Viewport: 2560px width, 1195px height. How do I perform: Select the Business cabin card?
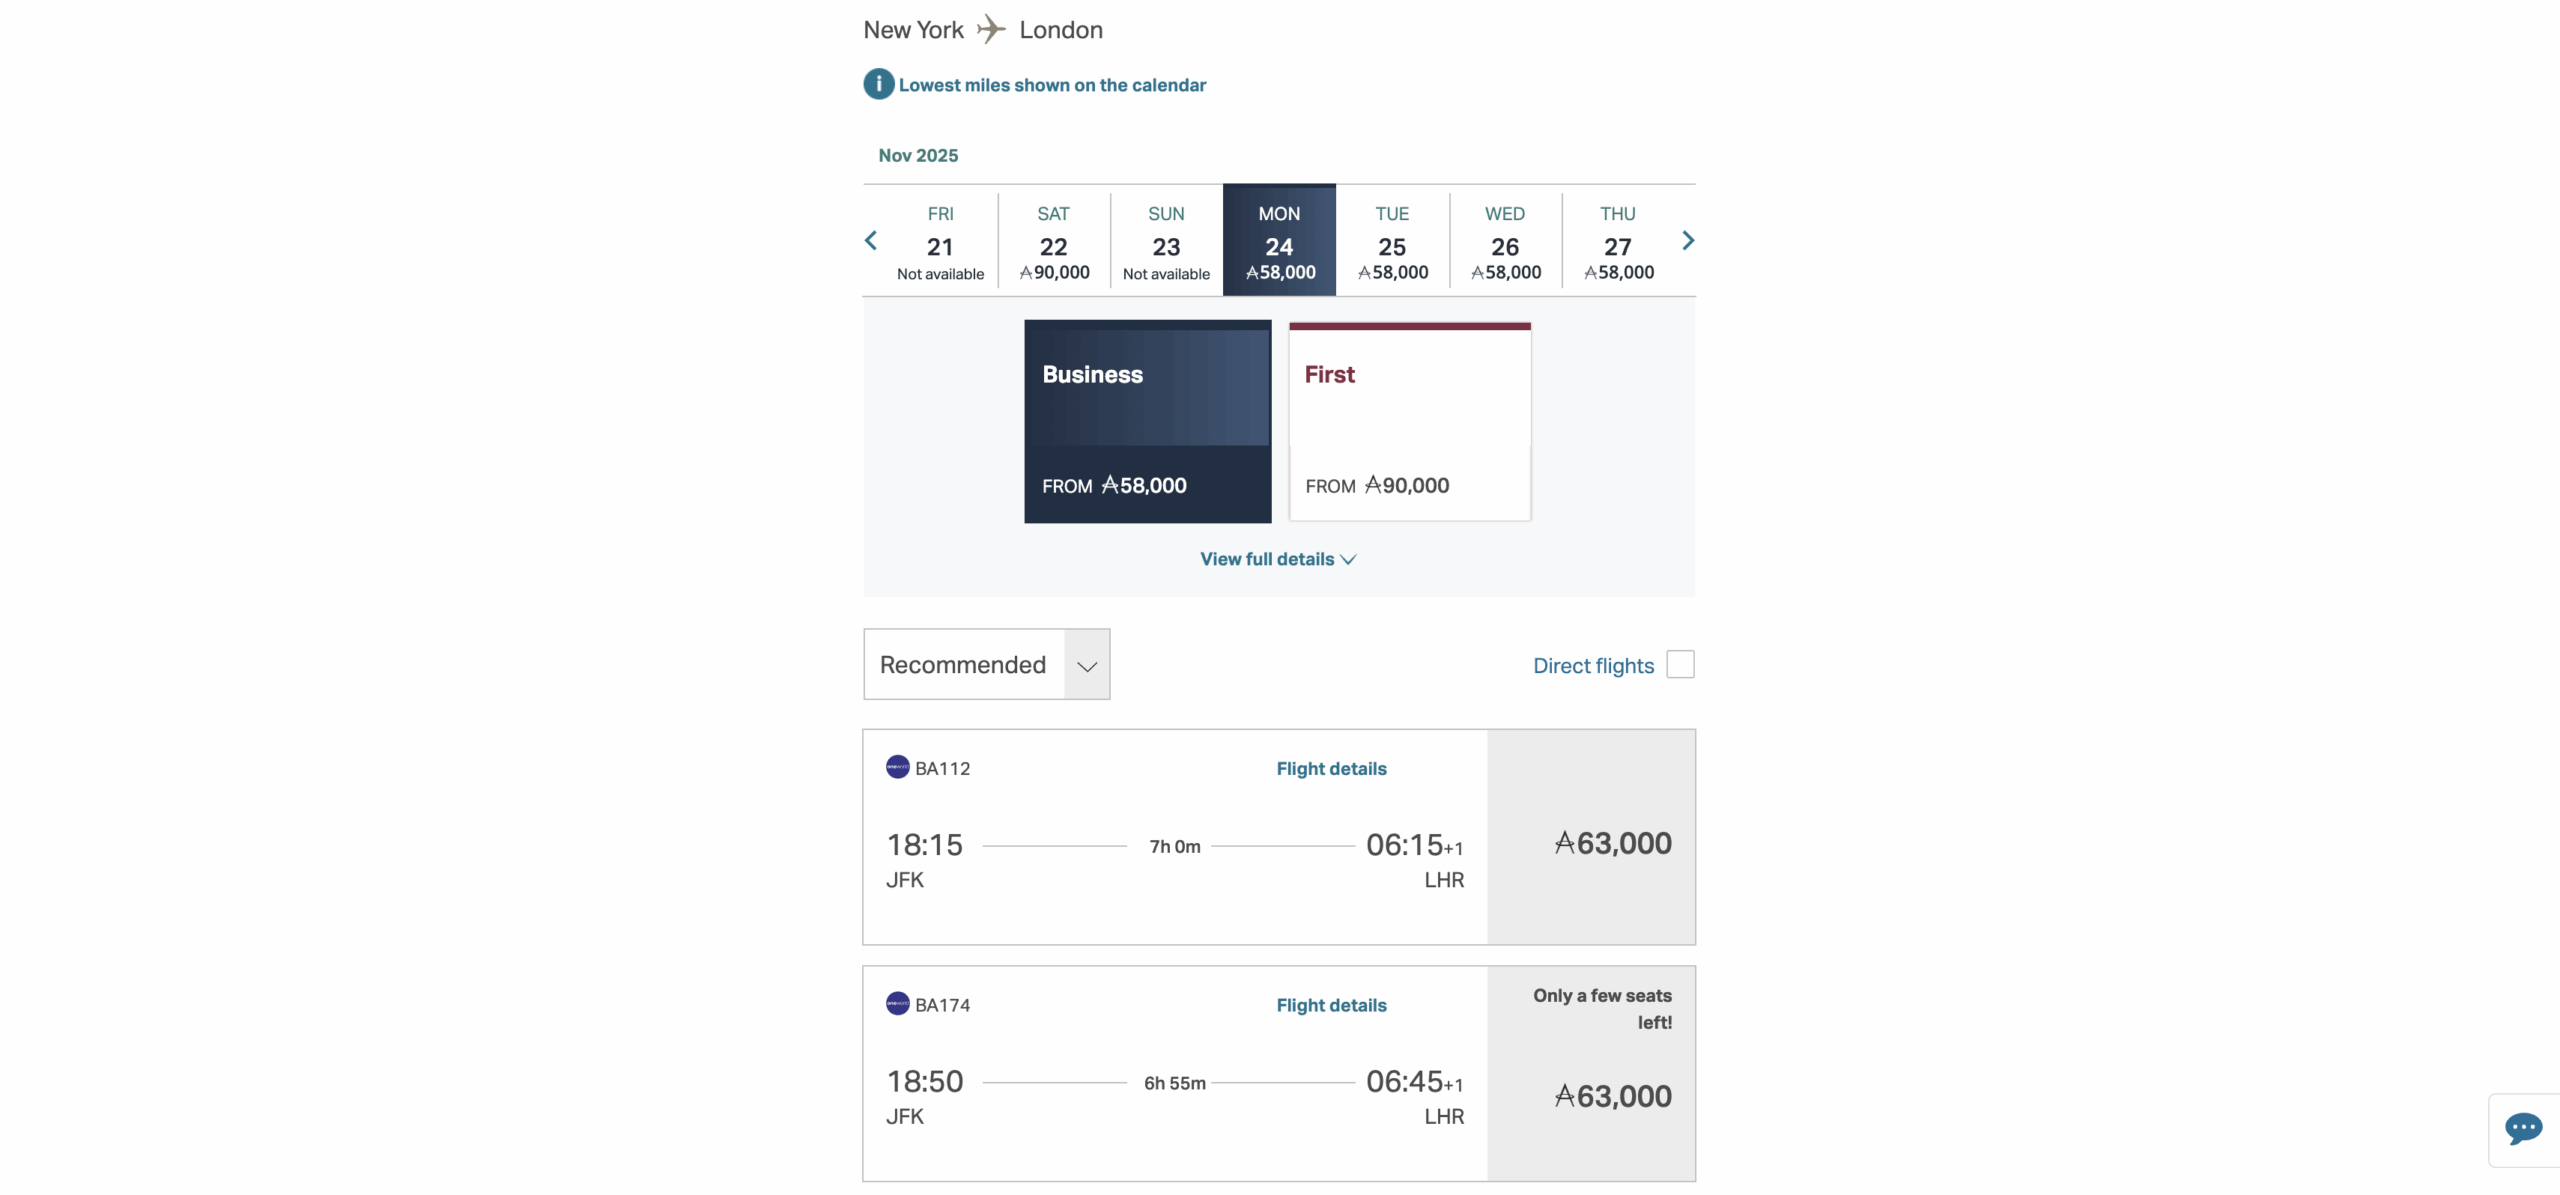click(x=1146, y=421)
